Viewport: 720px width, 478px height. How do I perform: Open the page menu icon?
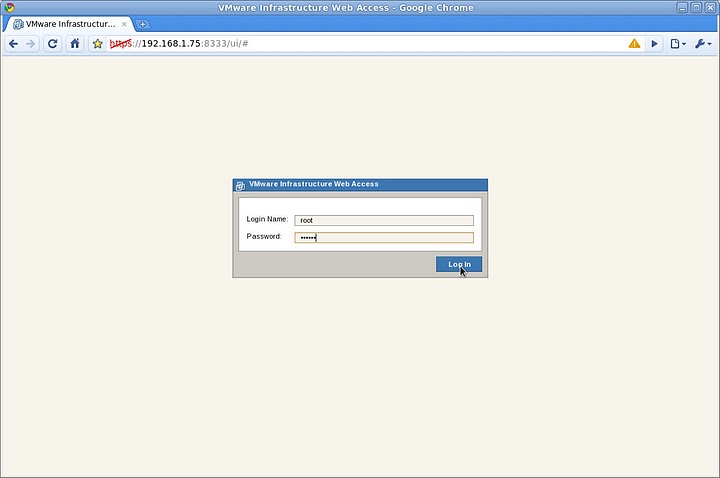tap(677, 44)
